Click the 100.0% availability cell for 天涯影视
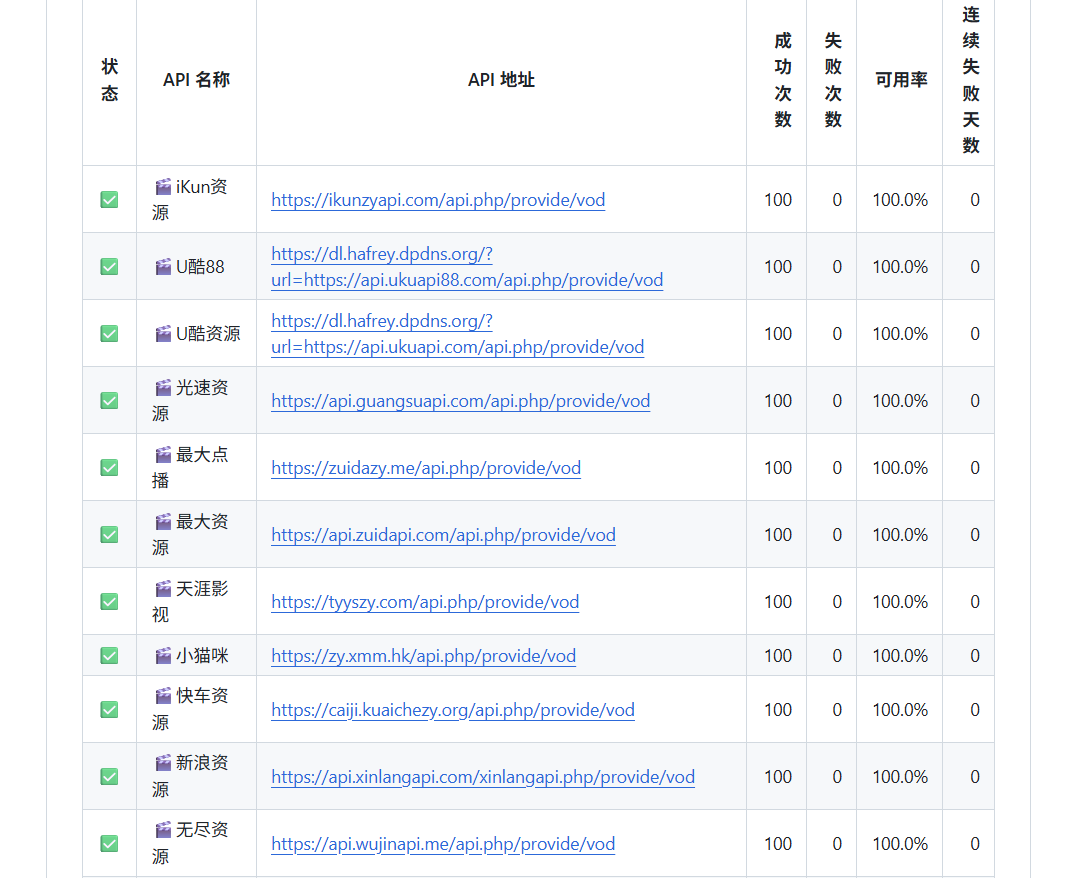 coord(900,602)
